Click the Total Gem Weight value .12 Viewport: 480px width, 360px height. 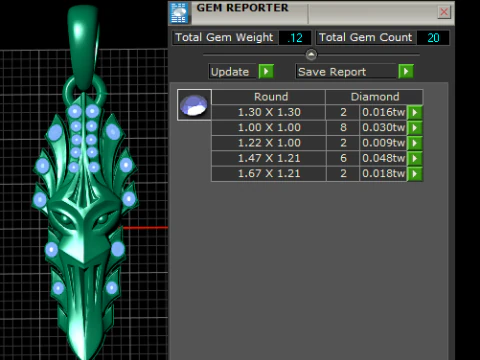tap(295, 38)
